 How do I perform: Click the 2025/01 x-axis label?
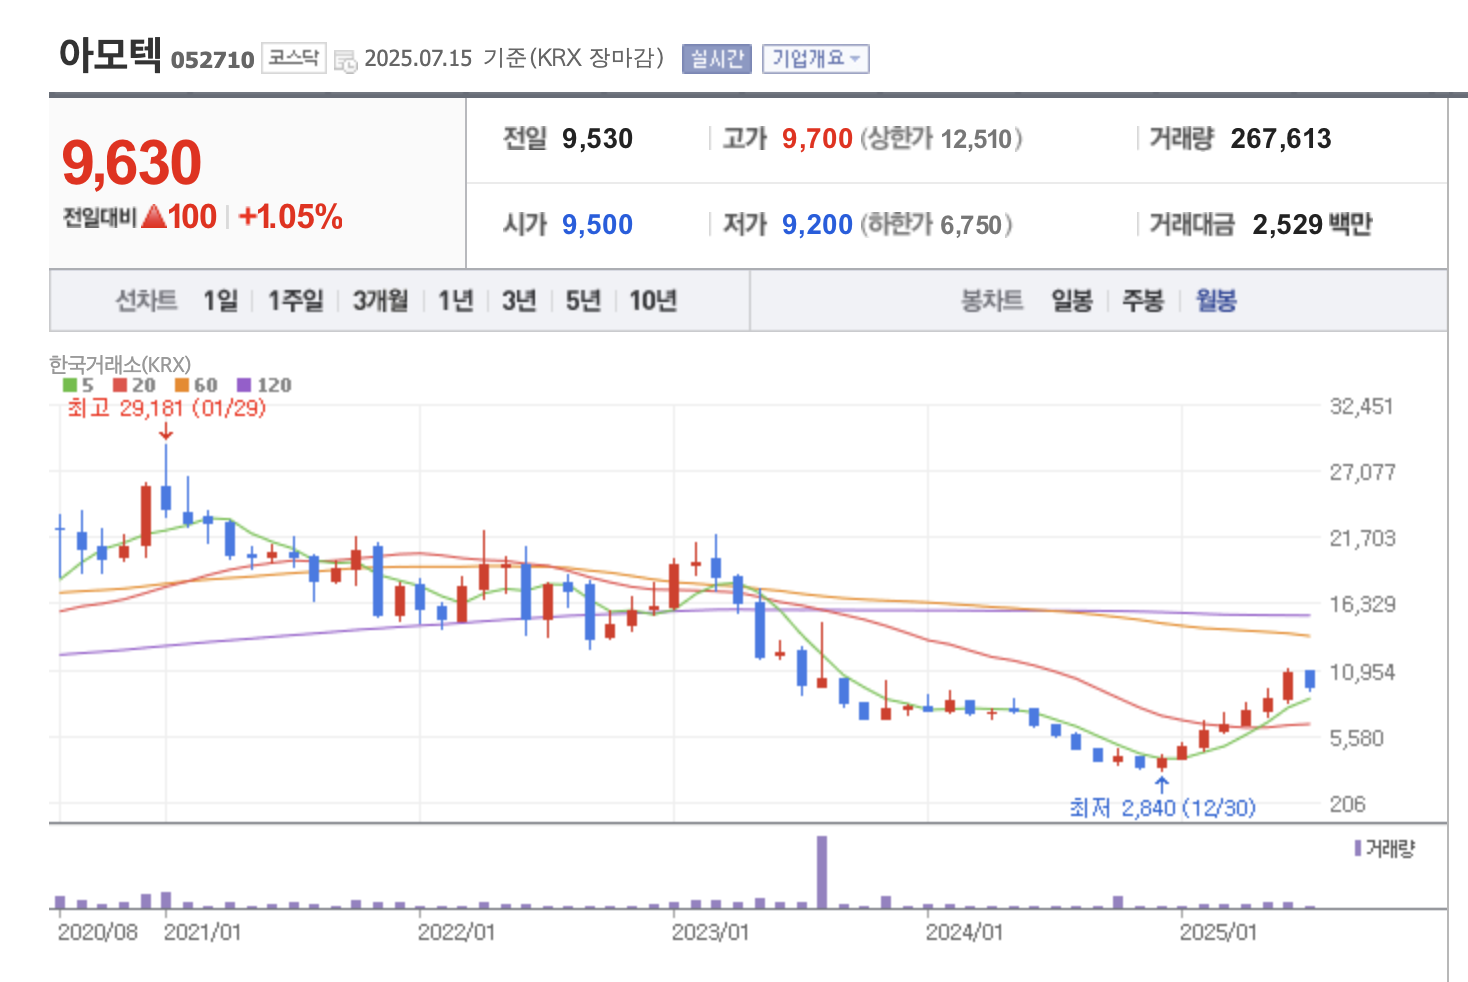tap(1218, 932)
